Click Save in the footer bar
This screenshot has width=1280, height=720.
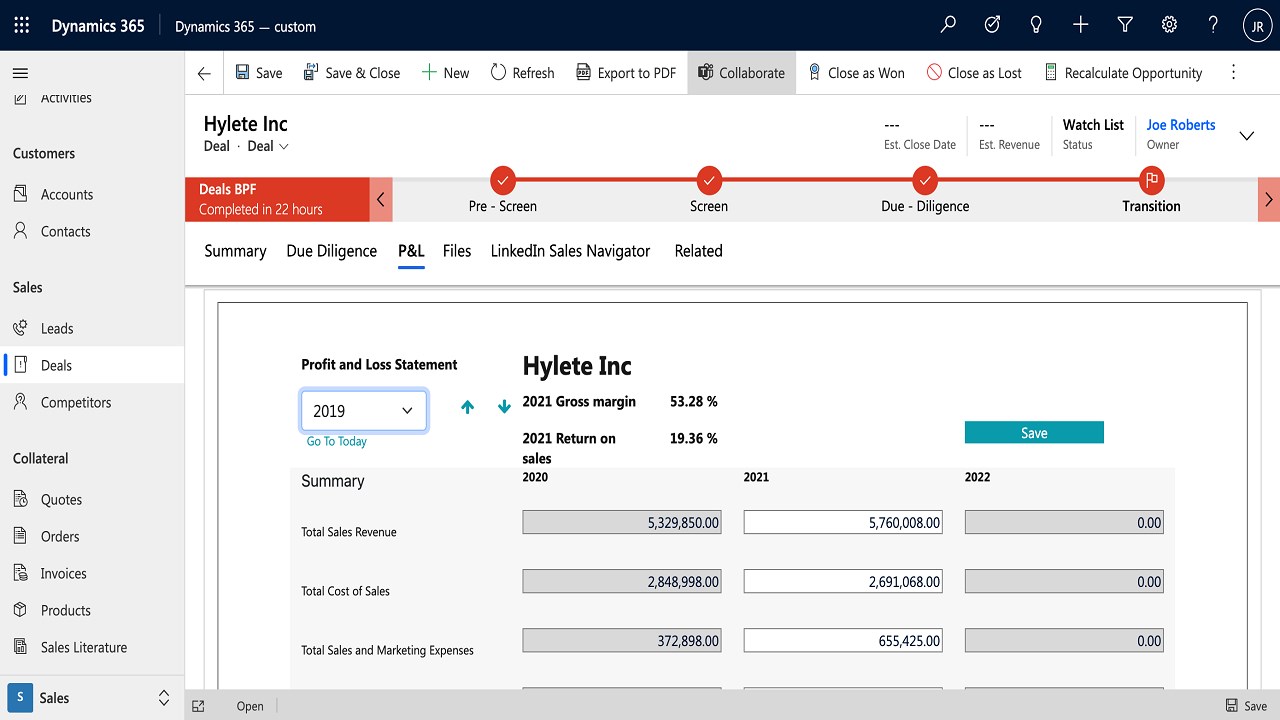click(1246, 706)
